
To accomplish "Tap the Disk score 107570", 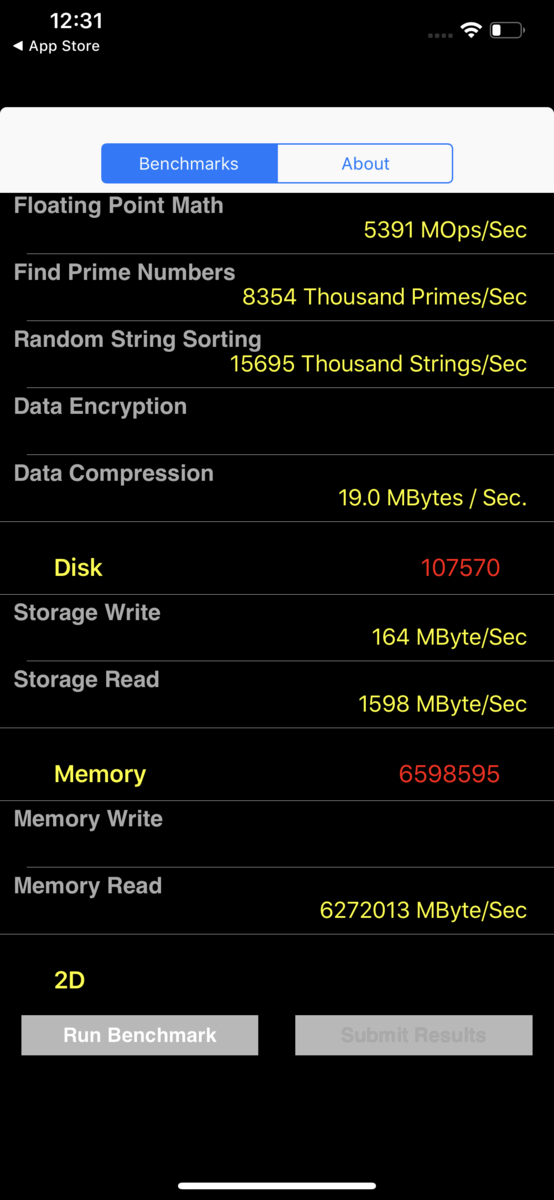I will coord(460,568).
